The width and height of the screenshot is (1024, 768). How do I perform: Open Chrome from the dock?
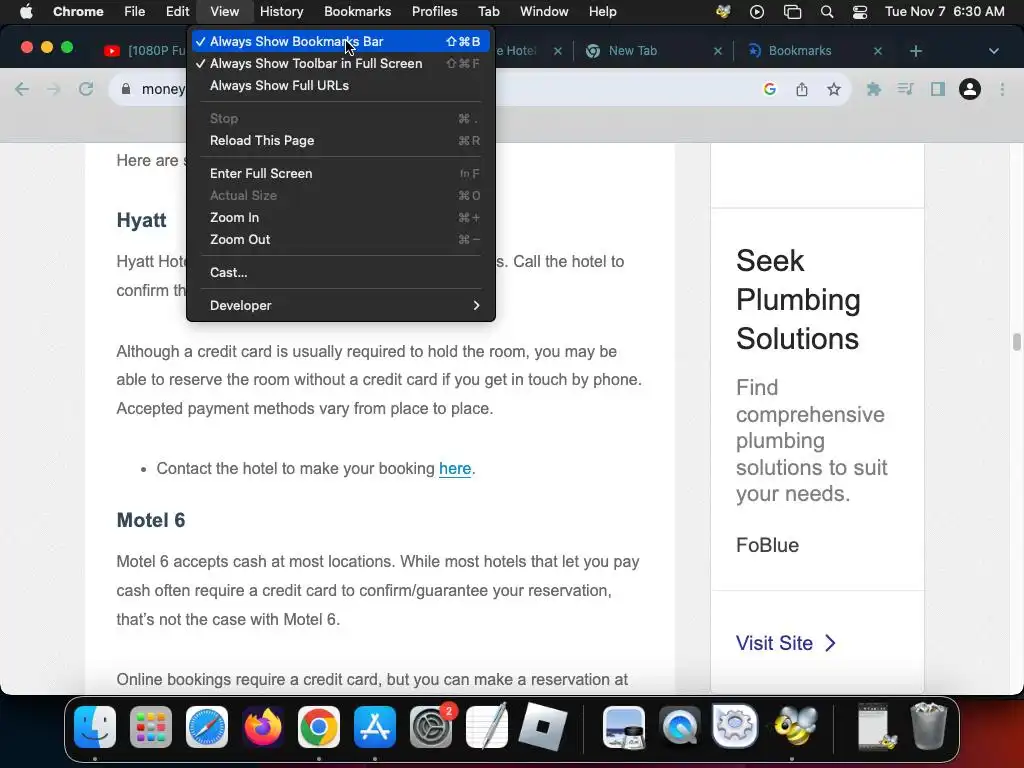(319, 726)
